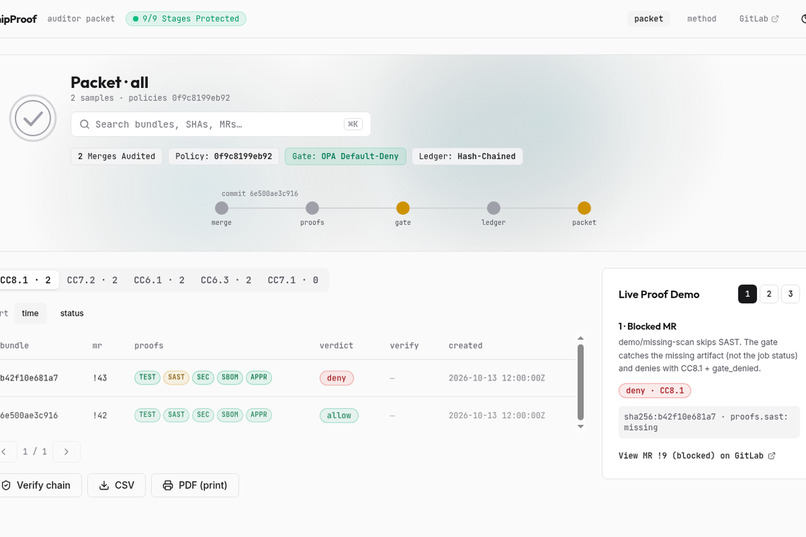Switch to CC6.3 · 2 tab
This screenshot has height=537, width=806.
click(x=226, y=280)
